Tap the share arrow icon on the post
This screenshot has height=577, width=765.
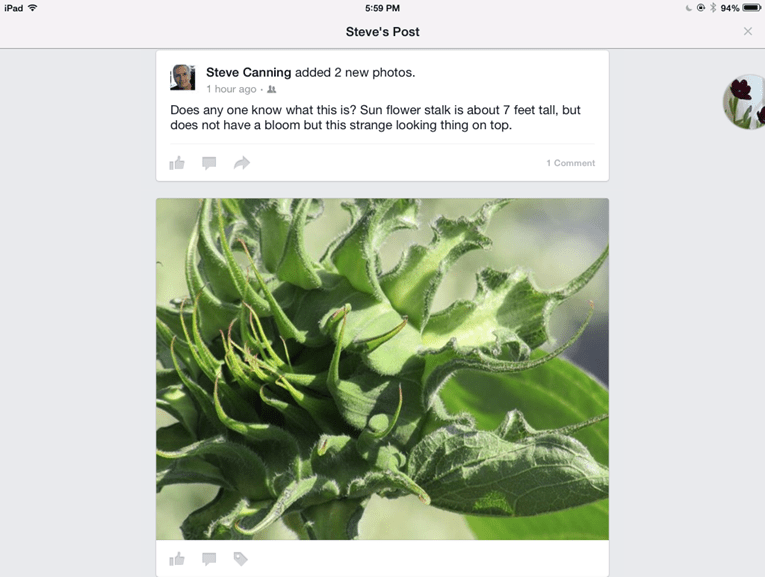pos(242,163)
